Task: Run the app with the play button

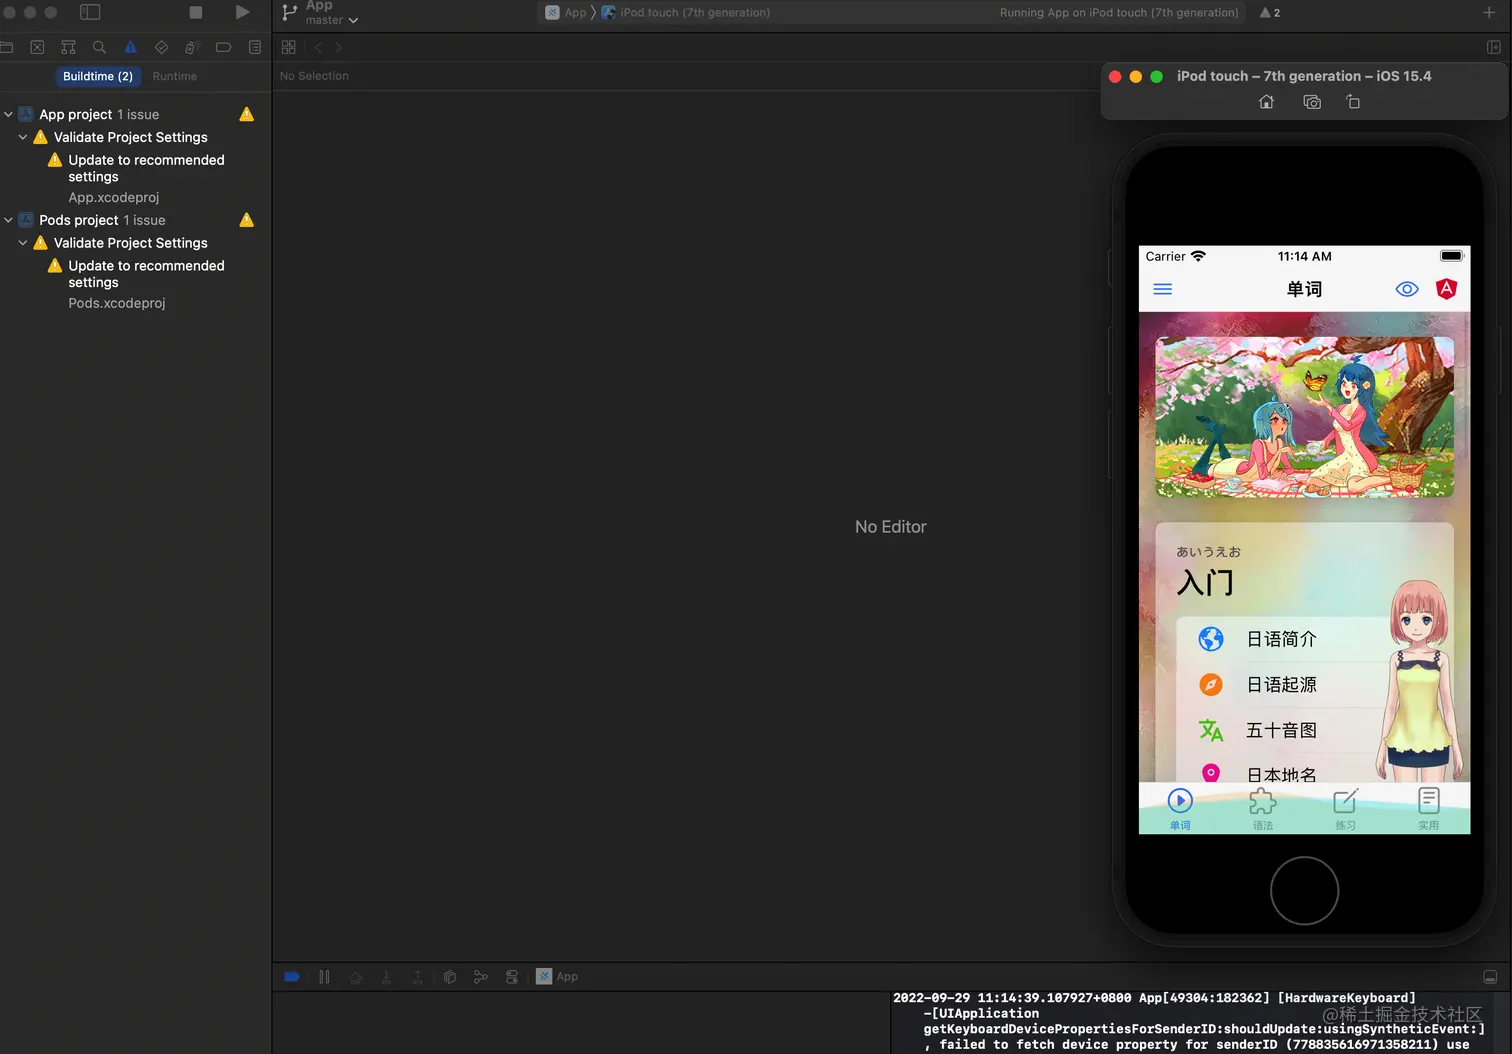Action: tap(242, 12)
